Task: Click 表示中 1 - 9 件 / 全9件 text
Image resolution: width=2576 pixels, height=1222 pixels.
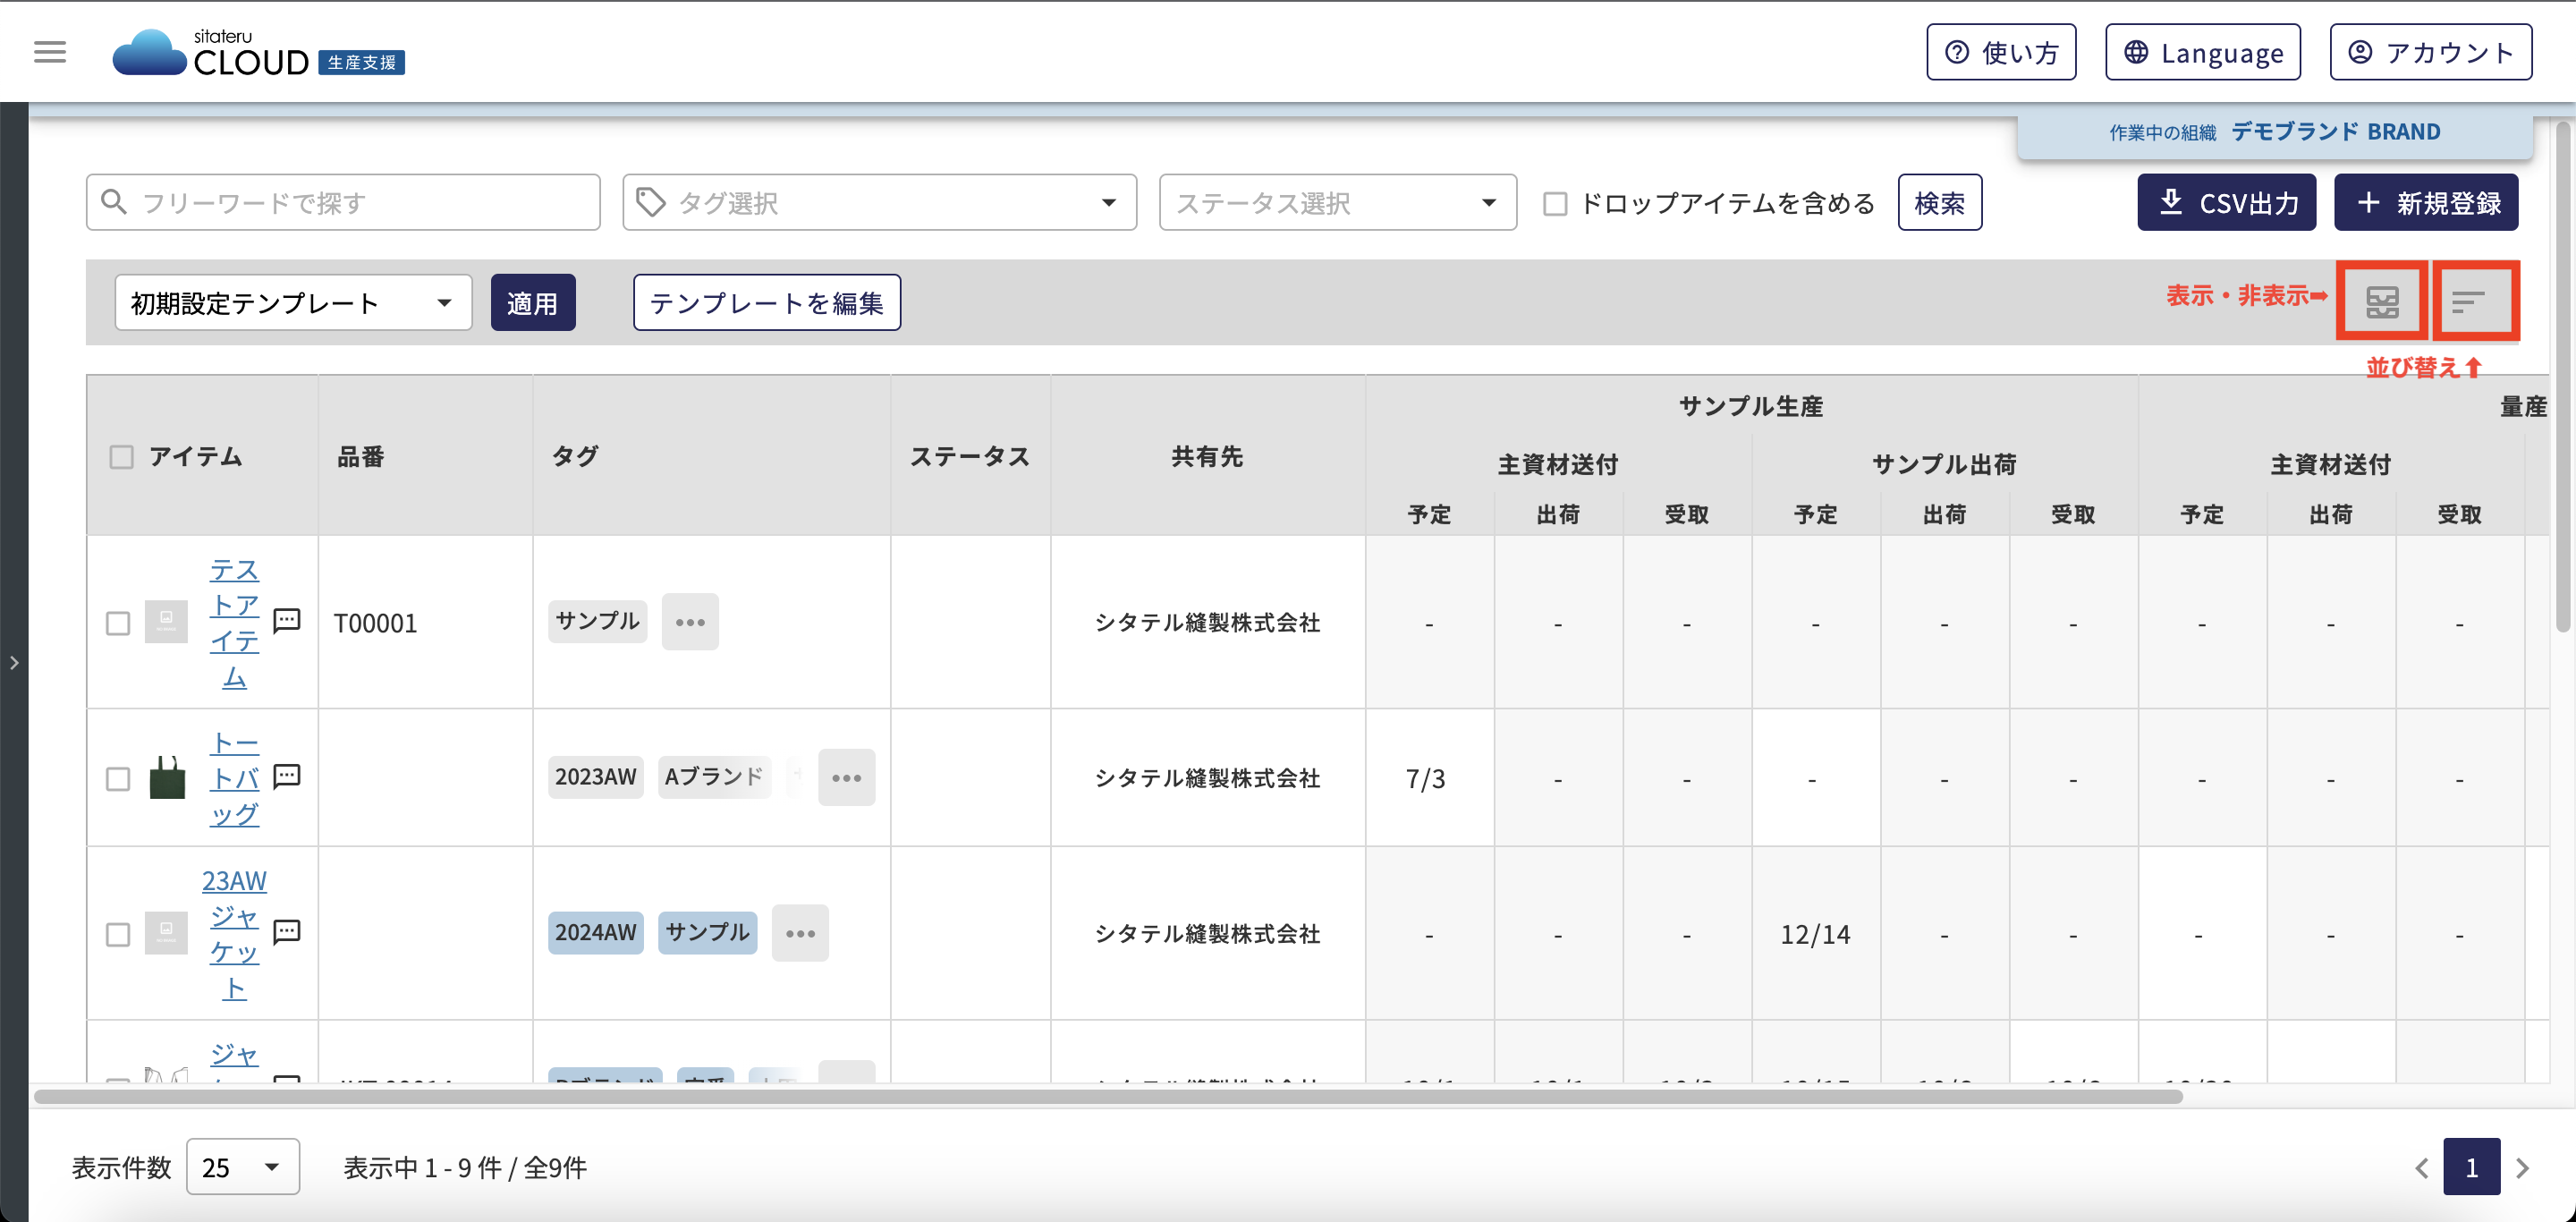Action: pyautogui.click(x=465, y=1168)
